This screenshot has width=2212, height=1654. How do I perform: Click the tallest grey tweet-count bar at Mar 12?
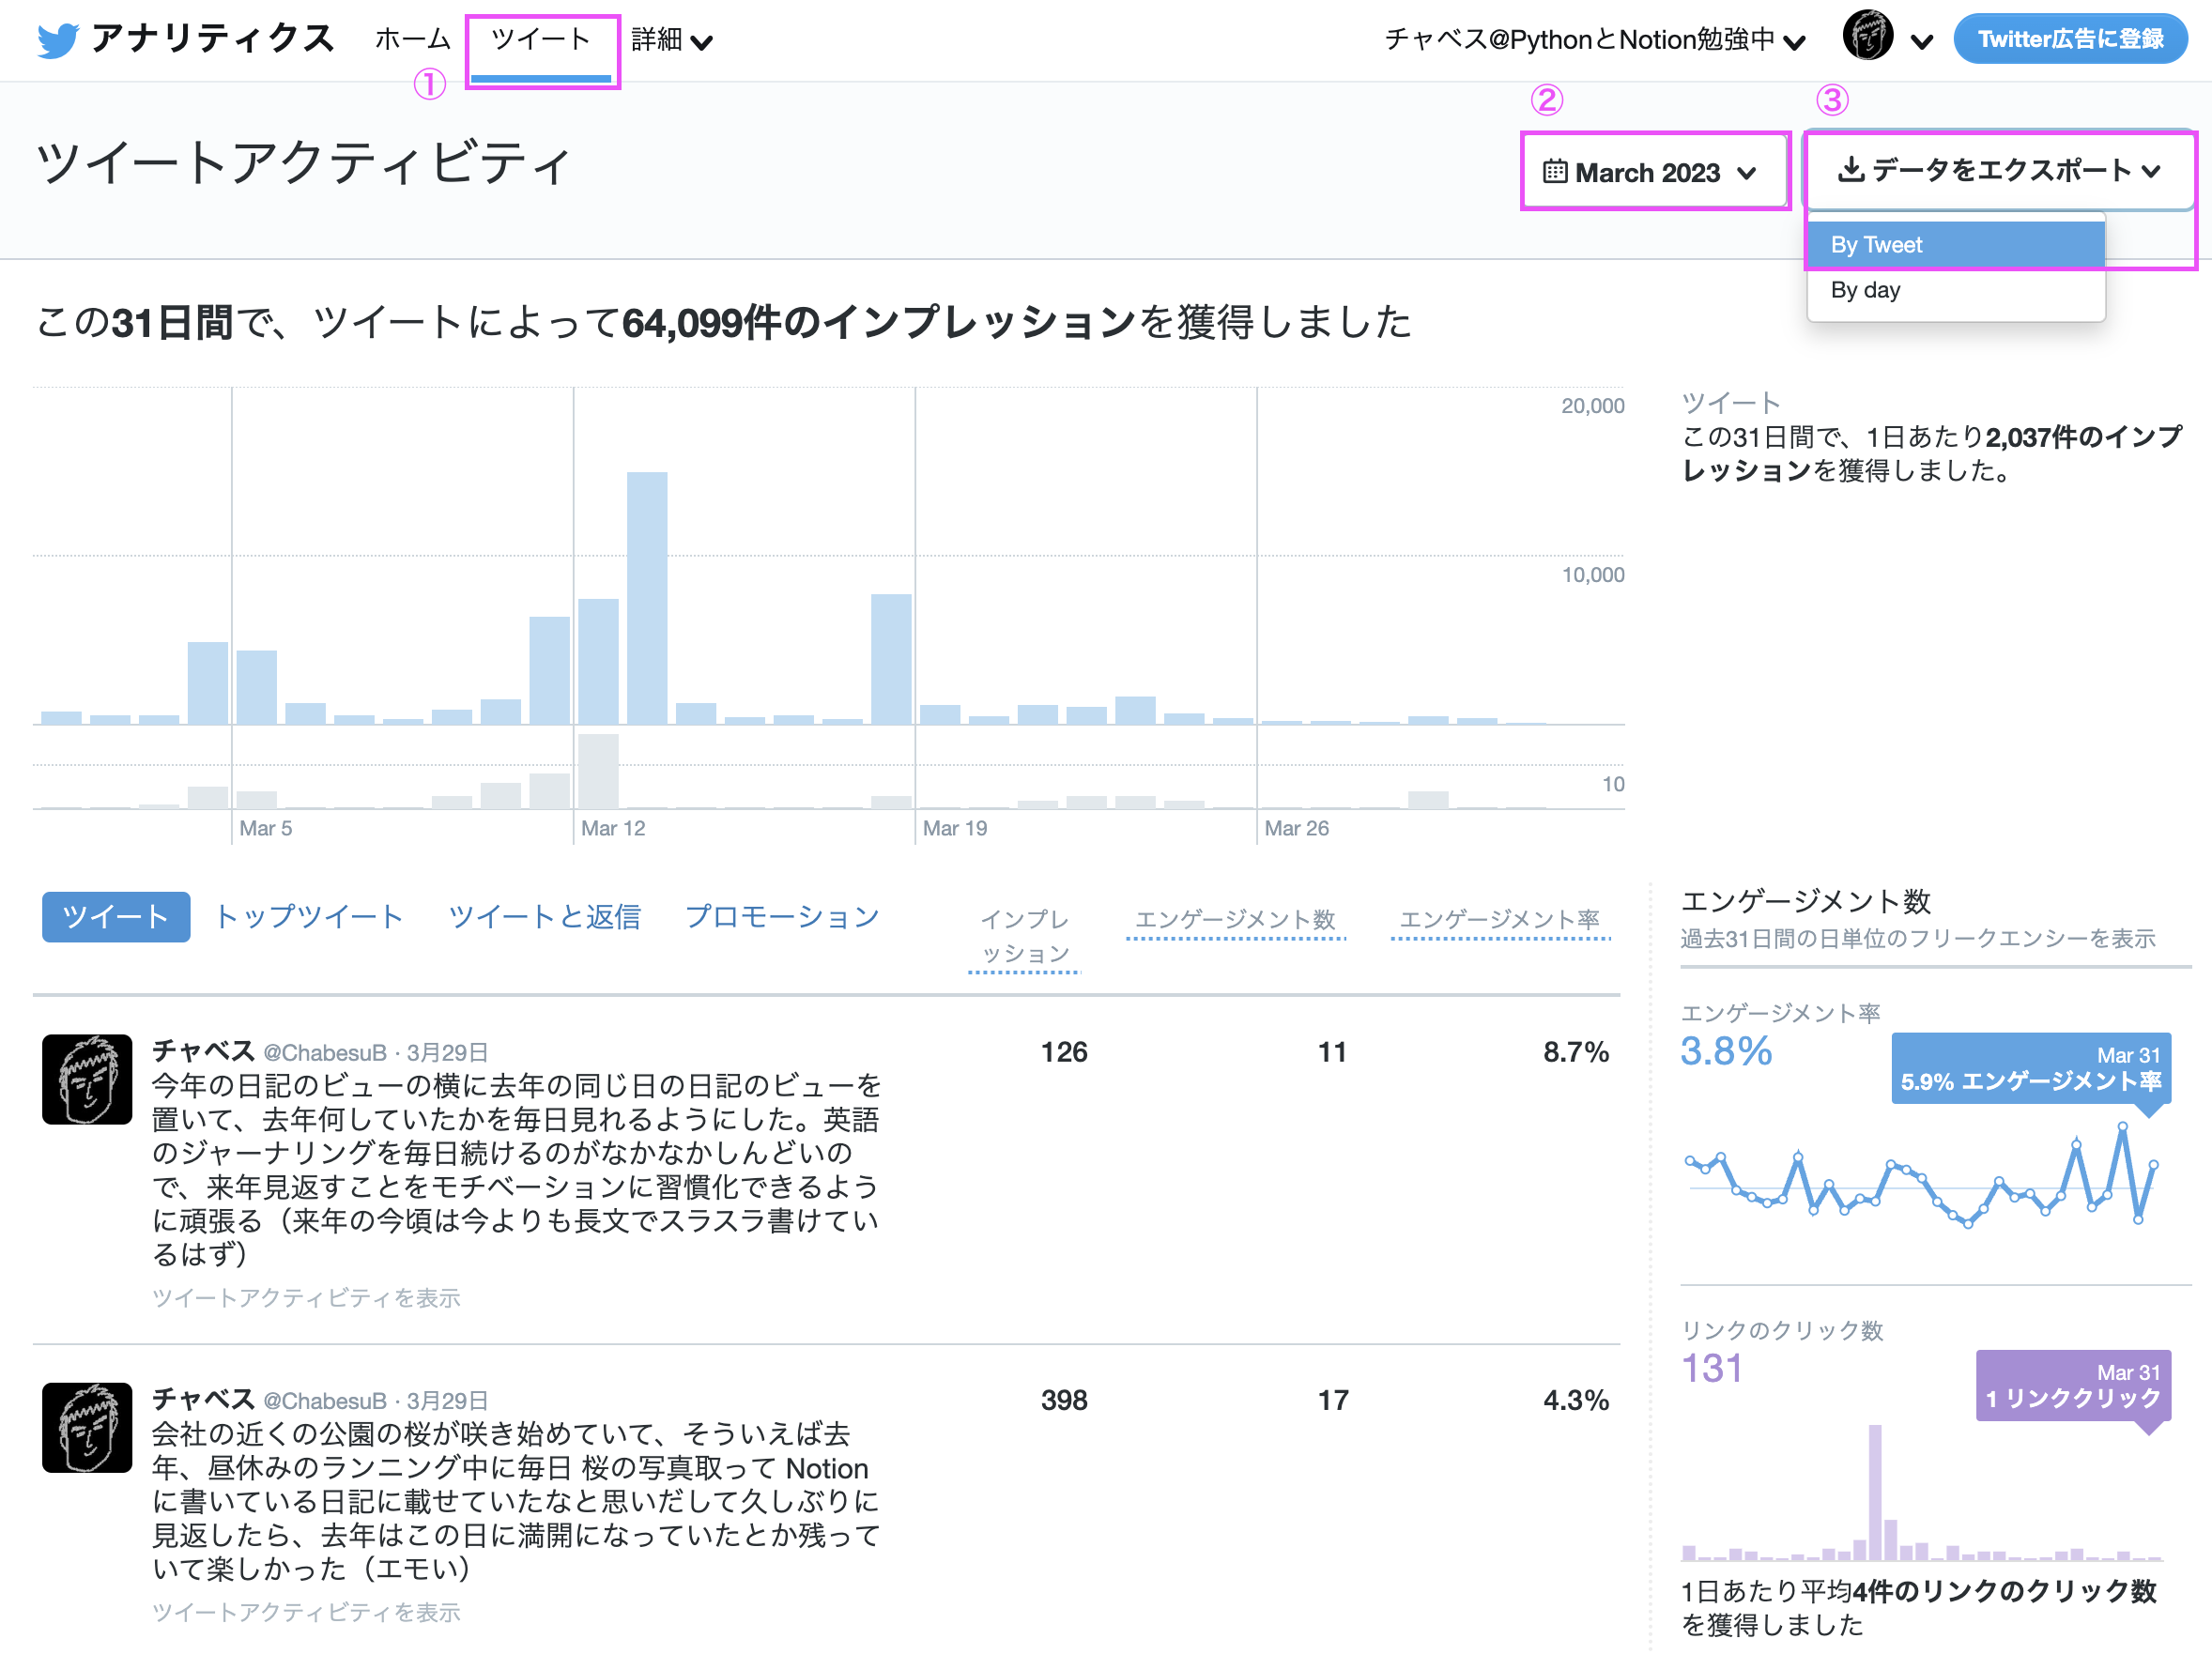(598, 771)
